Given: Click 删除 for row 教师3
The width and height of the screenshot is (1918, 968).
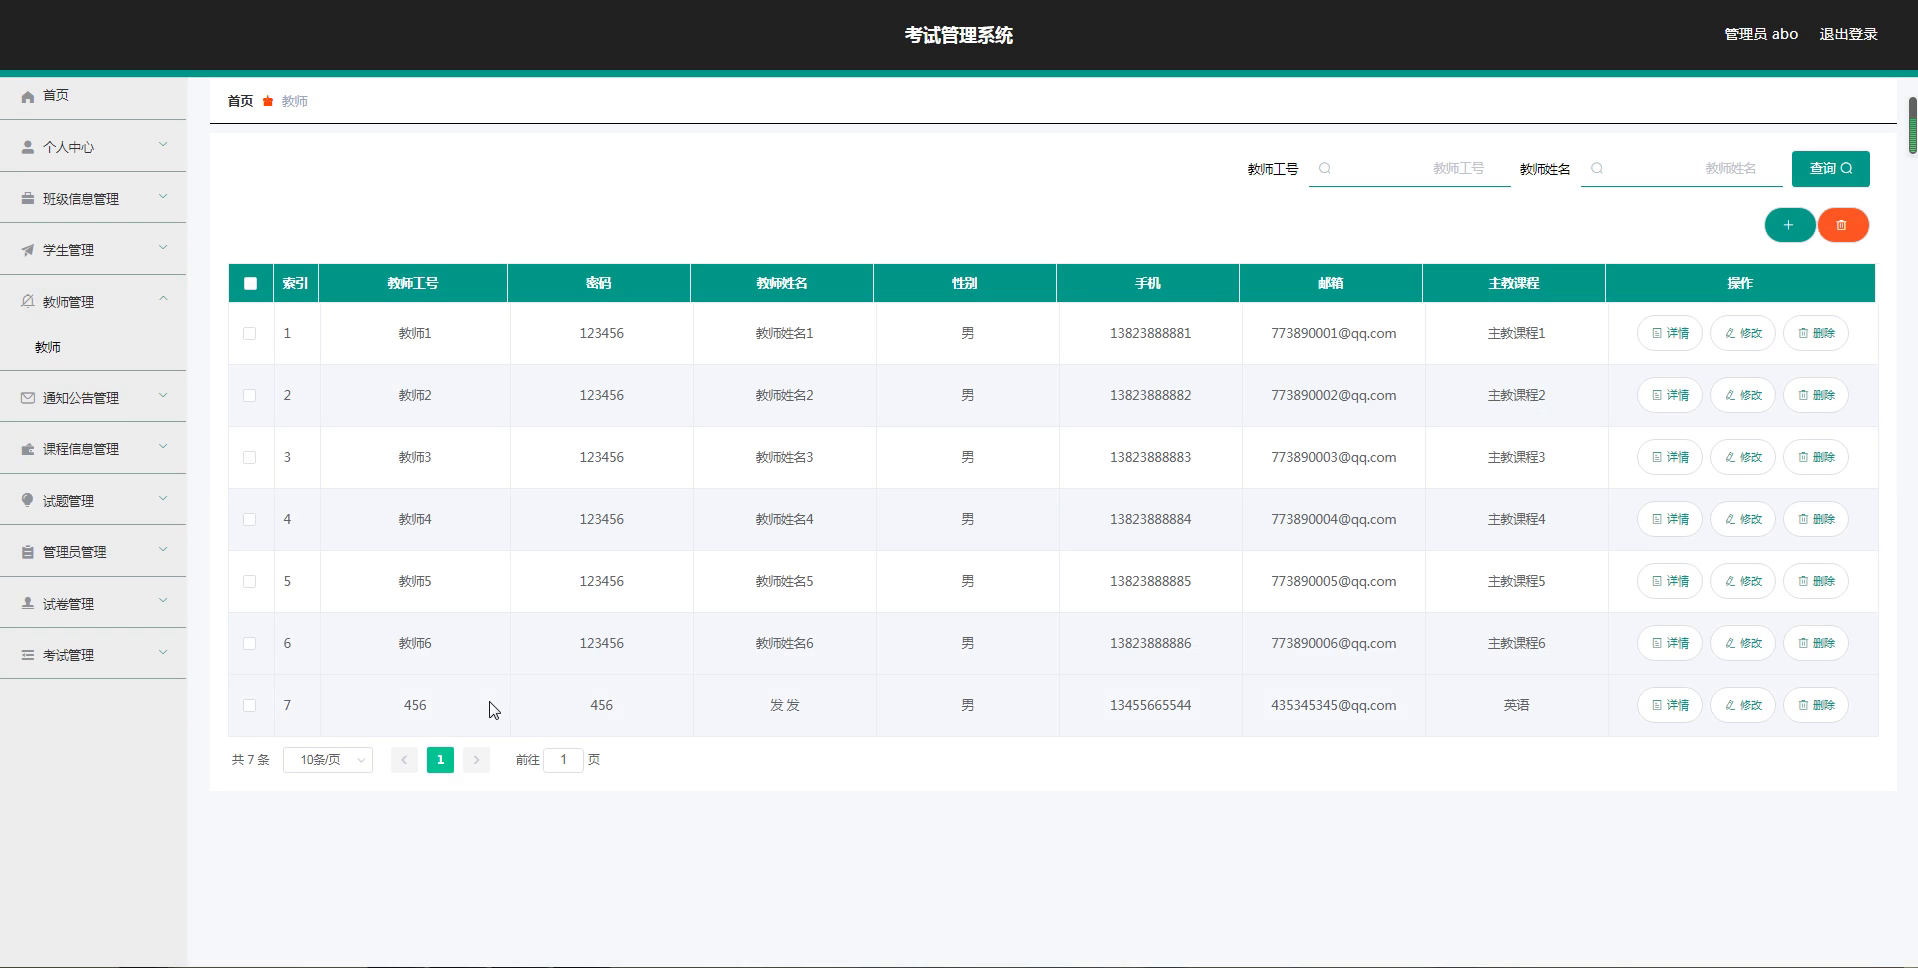Looking at the screenshot, I should click(1816, 457).
